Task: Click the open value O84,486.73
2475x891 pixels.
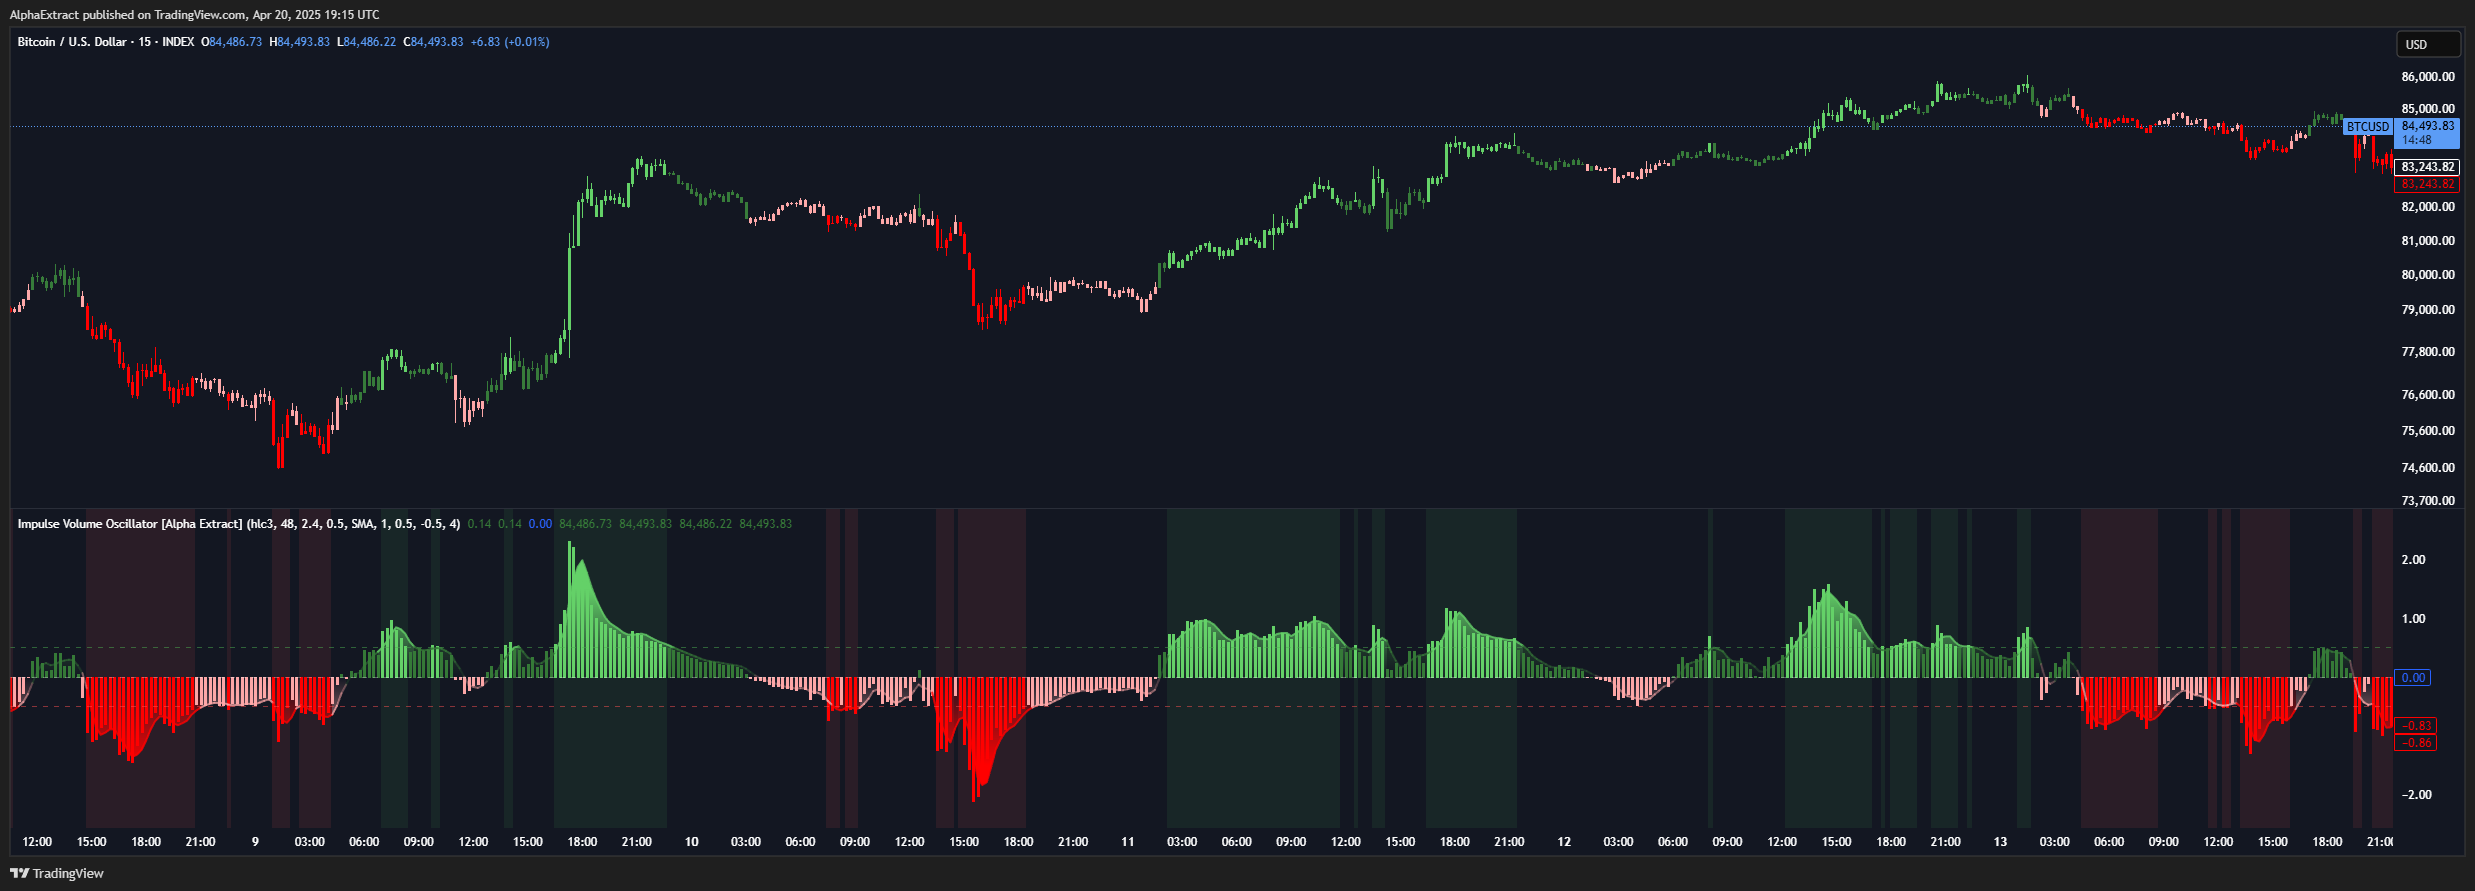Action: (232, 42)
